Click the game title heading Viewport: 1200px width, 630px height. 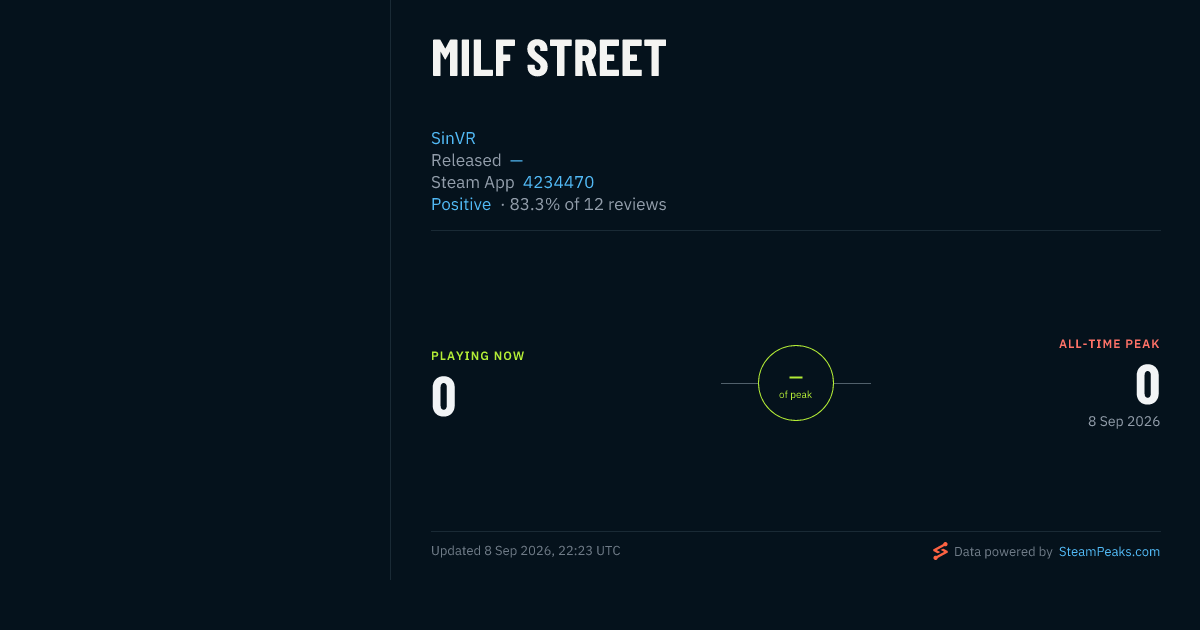click(x=548, y=59)
